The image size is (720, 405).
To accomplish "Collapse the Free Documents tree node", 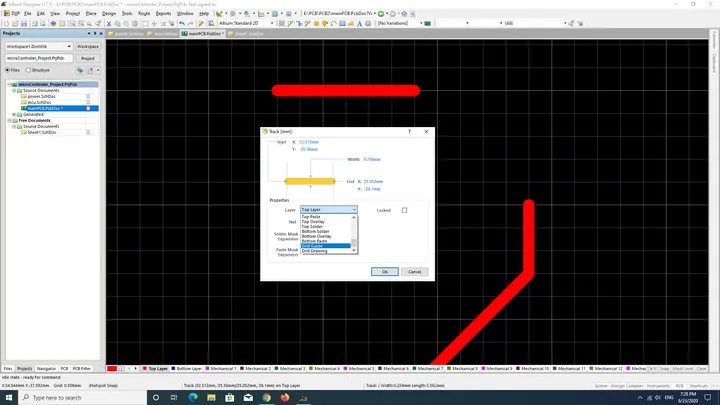I will coord(9,120).
